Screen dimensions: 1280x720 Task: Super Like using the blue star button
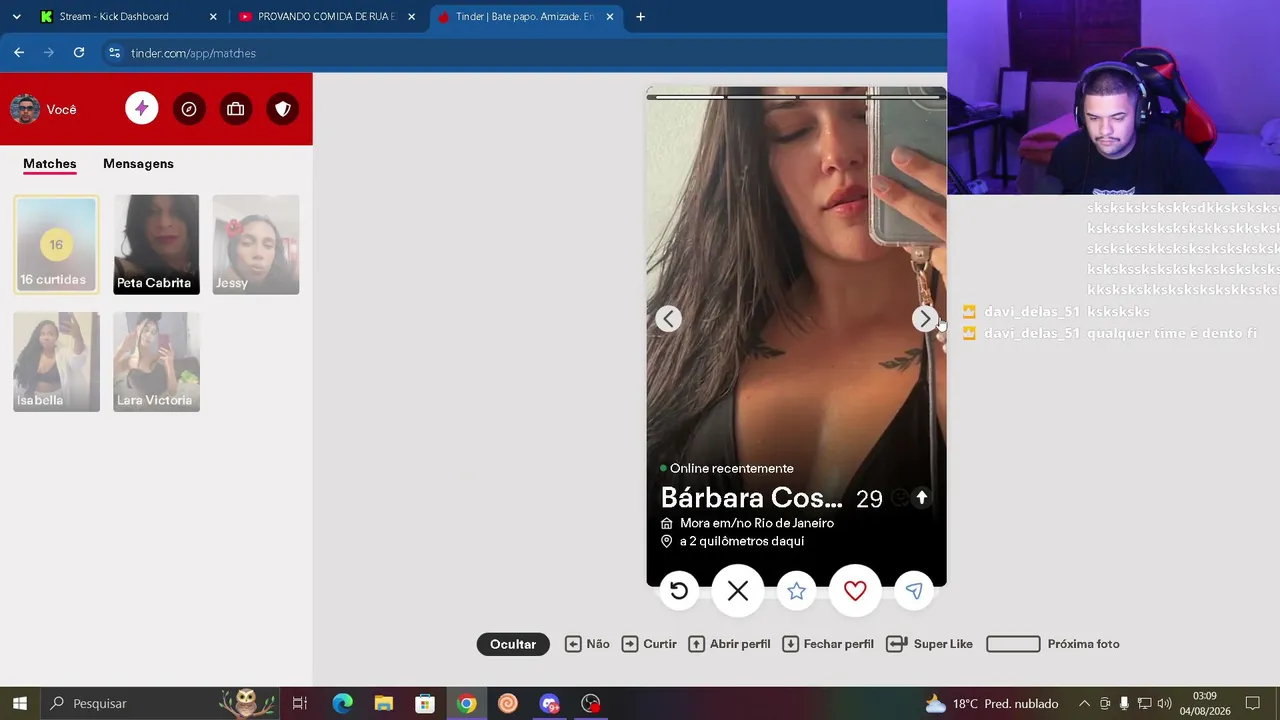pyautogui.click(x=796, y=591)
